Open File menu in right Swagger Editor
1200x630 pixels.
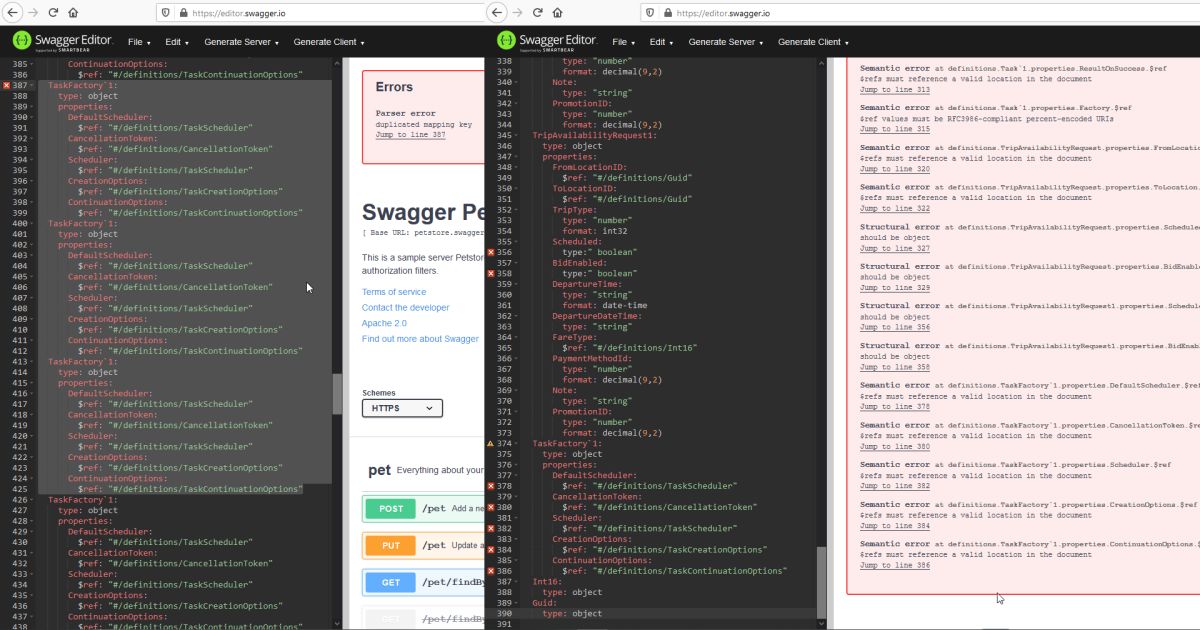(x=623, y=42)
